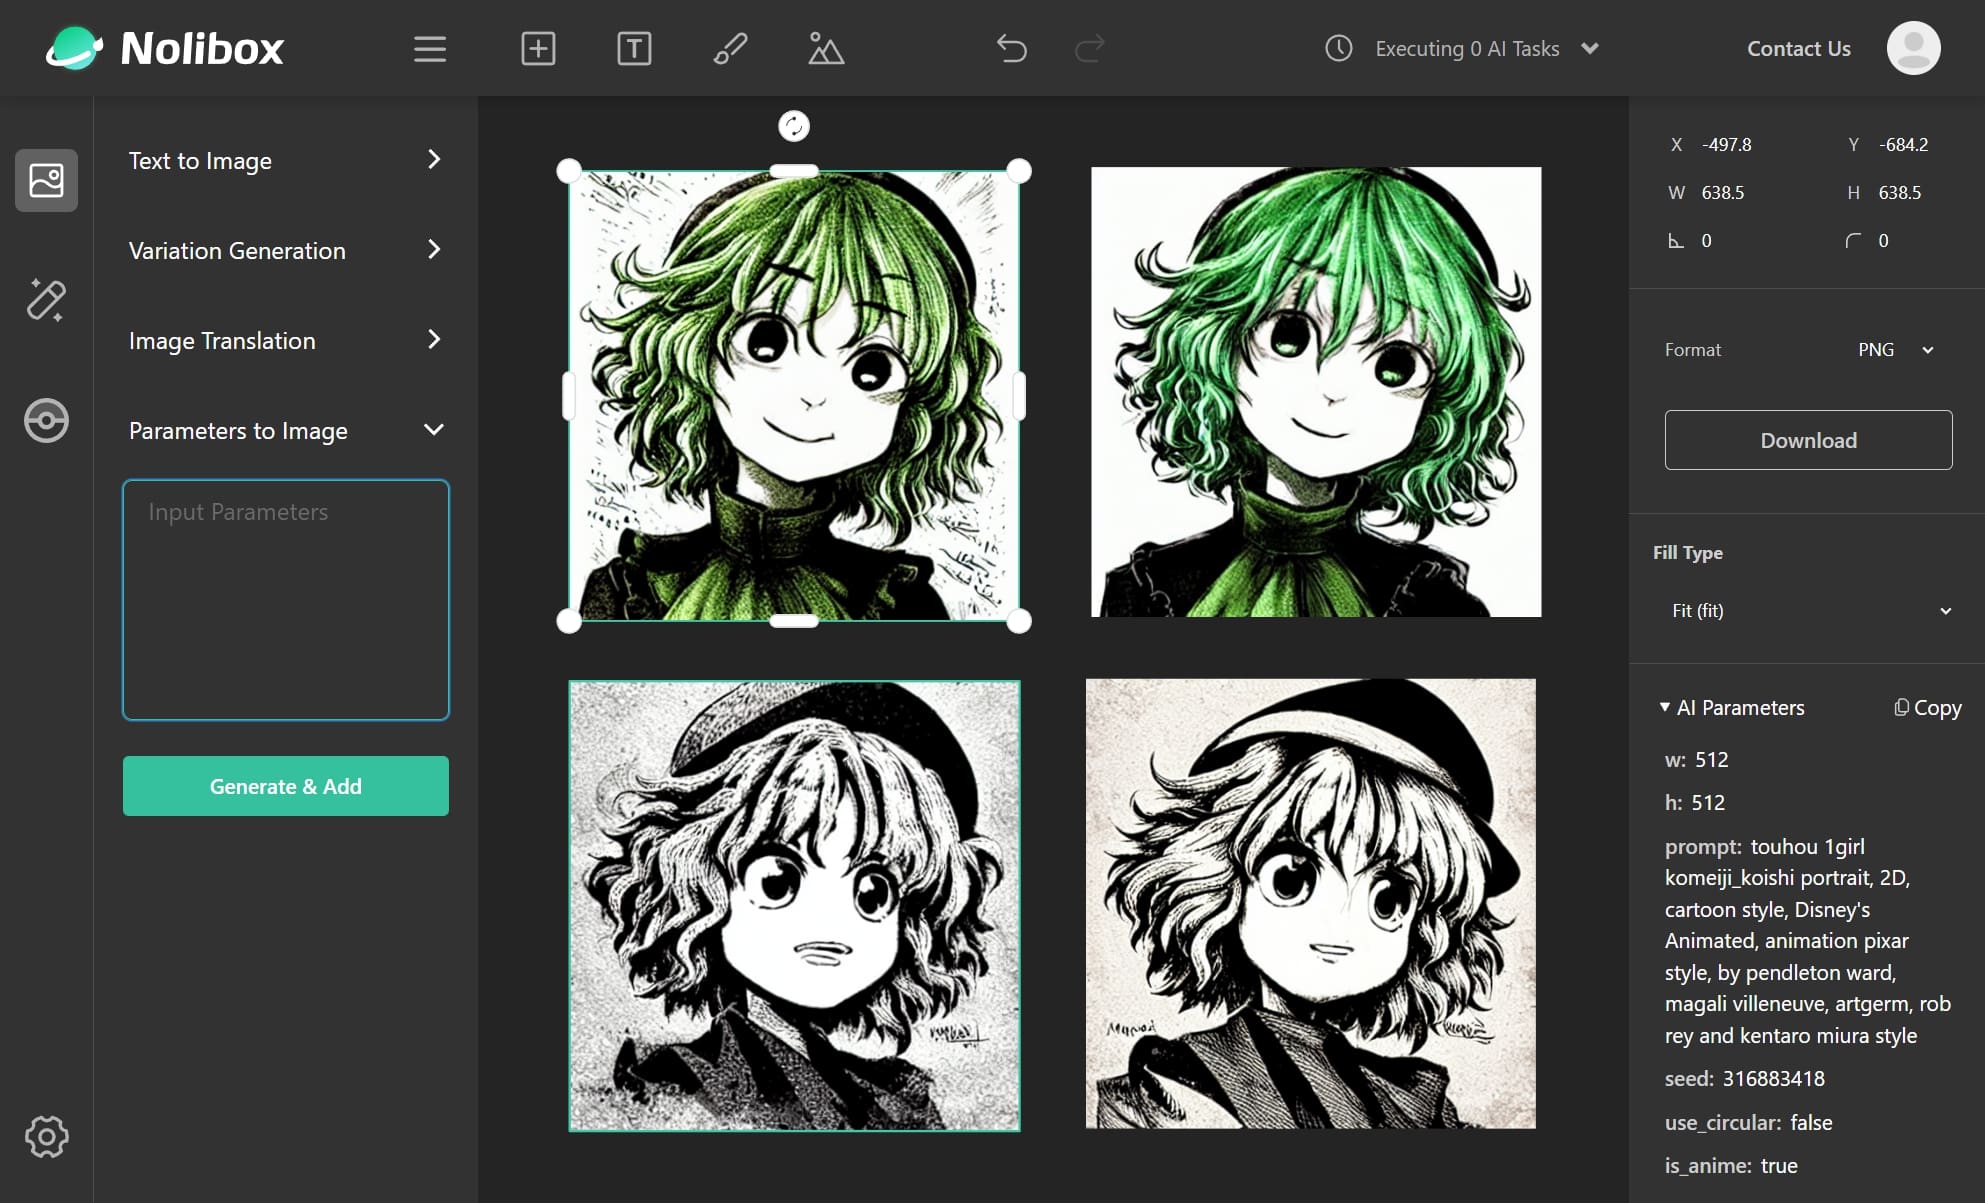The image size is (1985, 1203).
Task: Click the user avatar icon
Action: click(x=1913, y=49)
